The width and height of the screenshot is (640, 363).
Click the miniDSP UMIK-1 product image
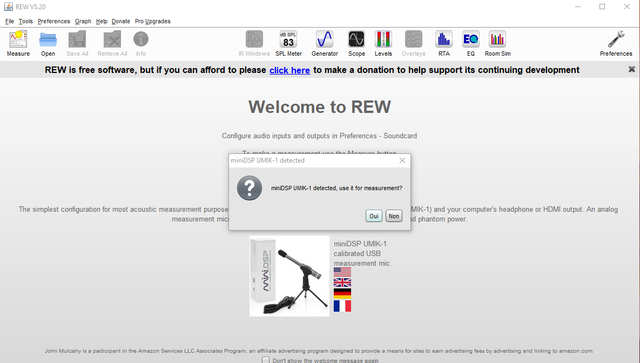coord(289,276)
